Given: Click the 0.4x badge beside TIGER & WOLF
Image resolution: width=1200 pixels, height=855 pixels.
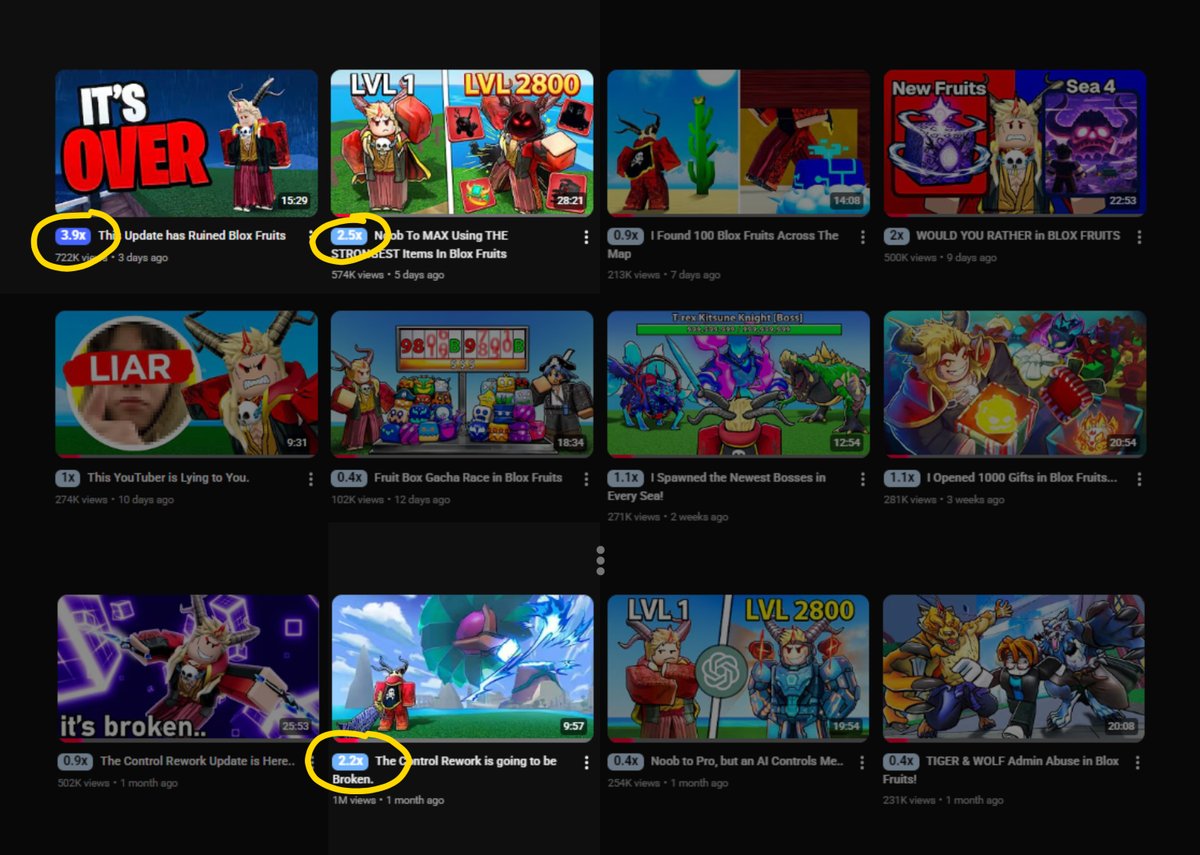Looking at the screenshot, I should pyautogui.click(x=900, y=761).
